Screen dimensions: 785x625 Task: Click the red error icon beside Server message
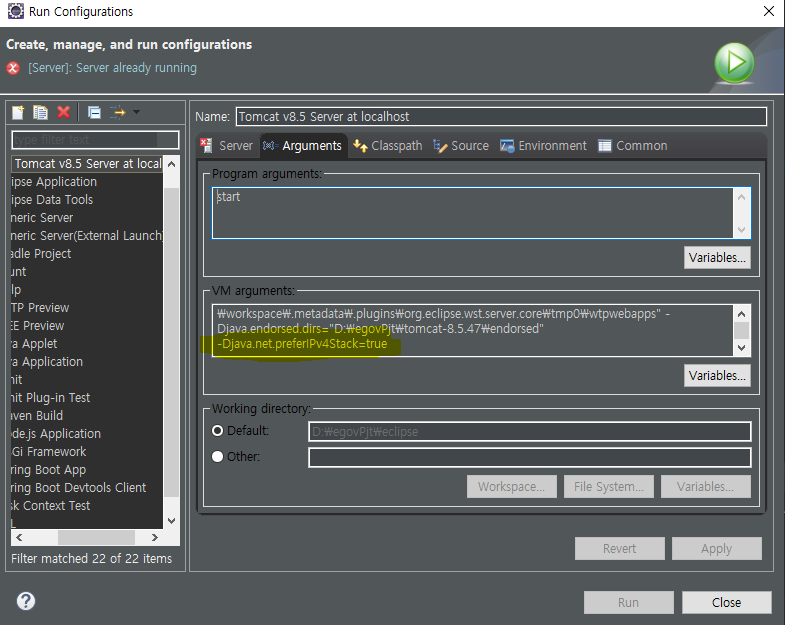tap(14, 68)
